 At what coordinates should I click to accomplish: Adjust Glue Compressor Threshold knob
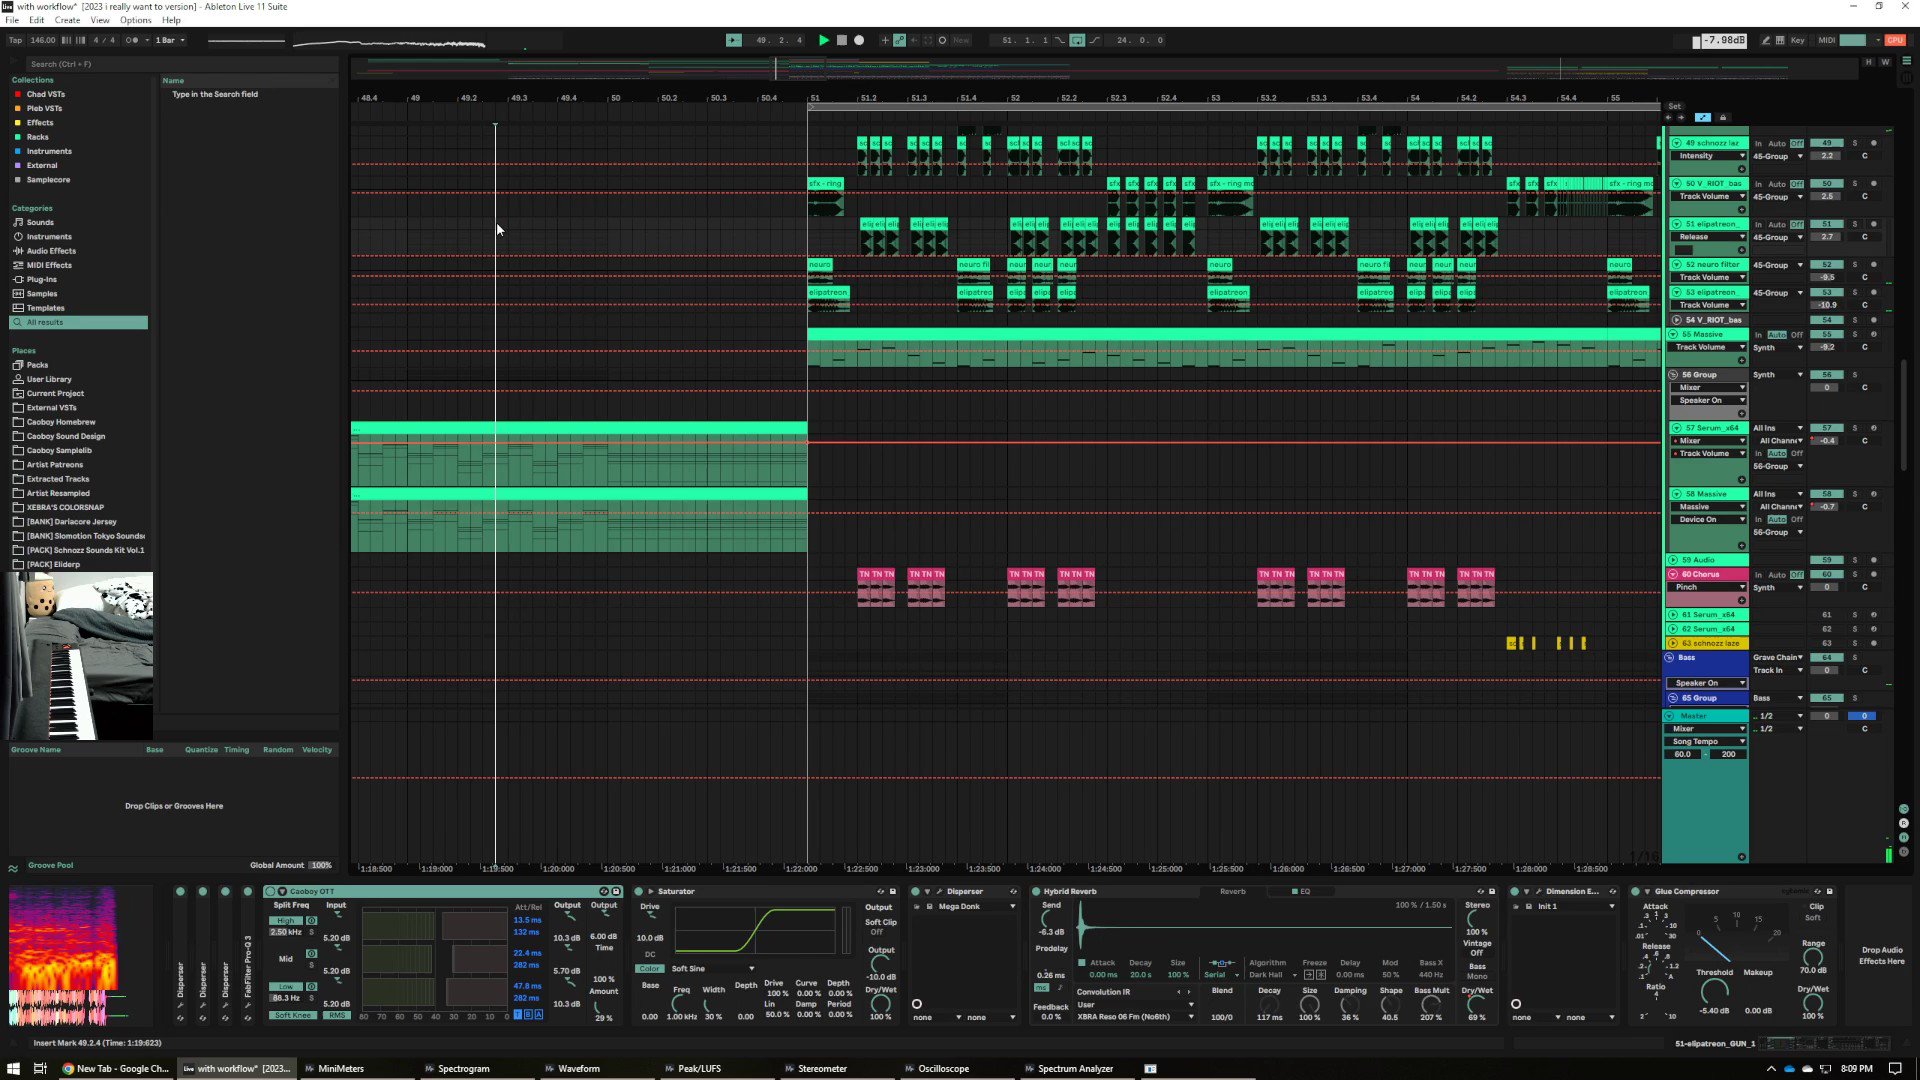(x=1714, y=991)
